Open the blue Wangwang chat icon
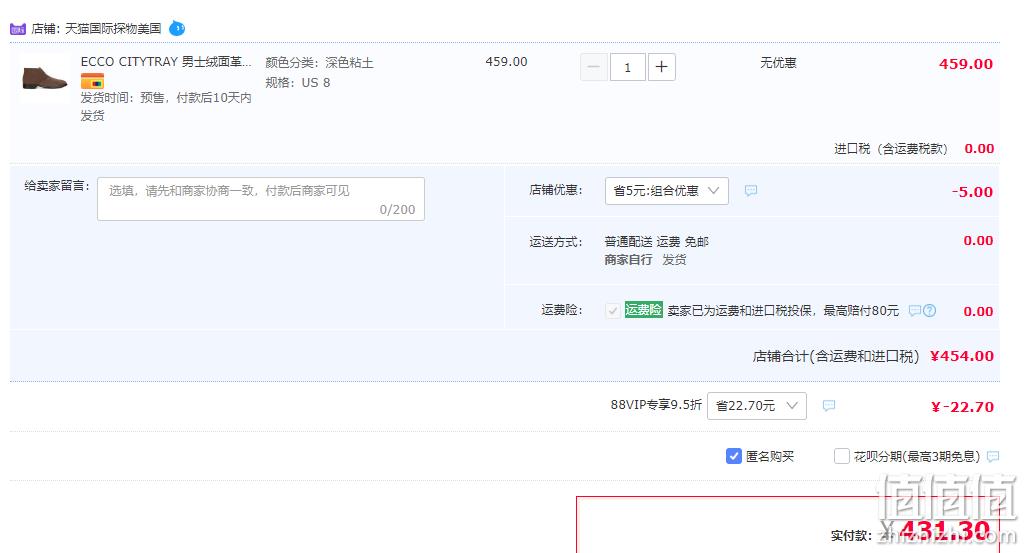The height and width of the screenshot is (553, 1026). coord(177,28)
